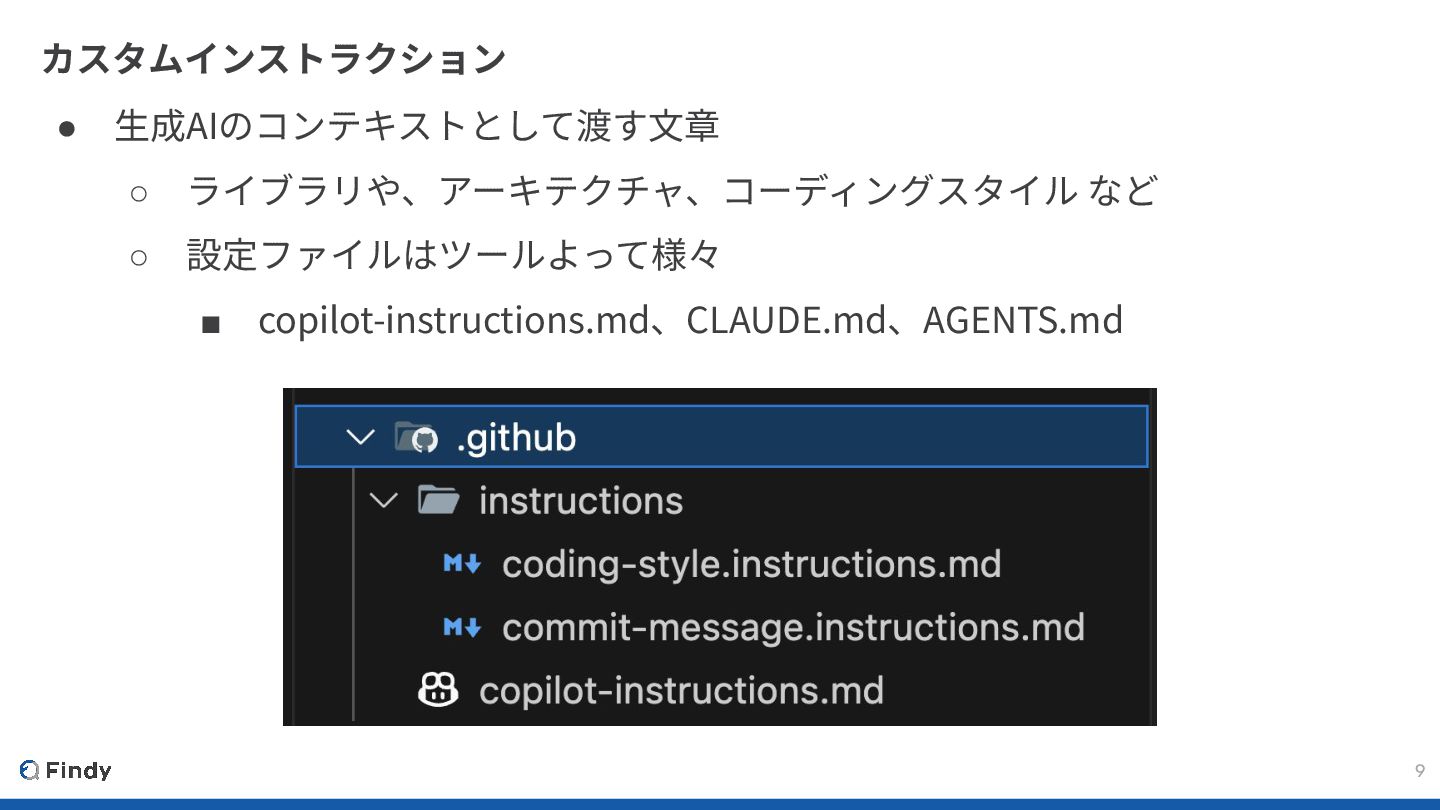
Task: Select the .github folder row
Action: (721, 436)
